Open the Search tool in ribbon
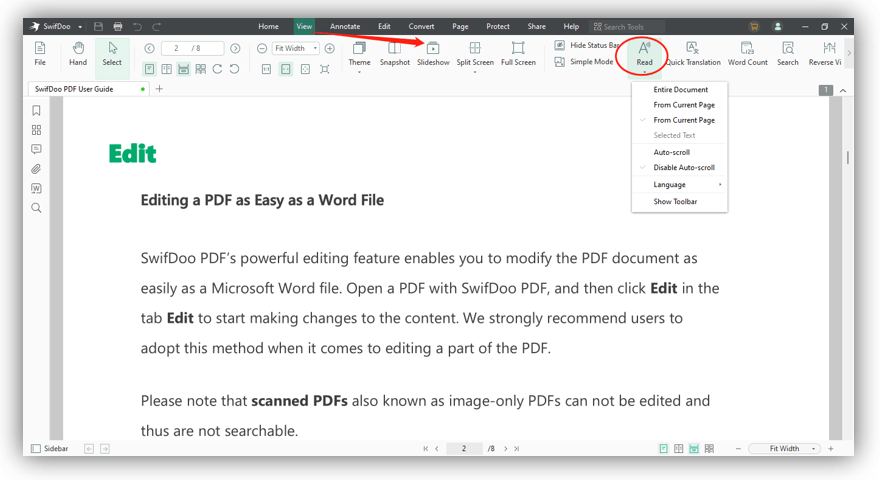Screen dimensions: 880x480 pyautogui.click(x=787, y=54)
